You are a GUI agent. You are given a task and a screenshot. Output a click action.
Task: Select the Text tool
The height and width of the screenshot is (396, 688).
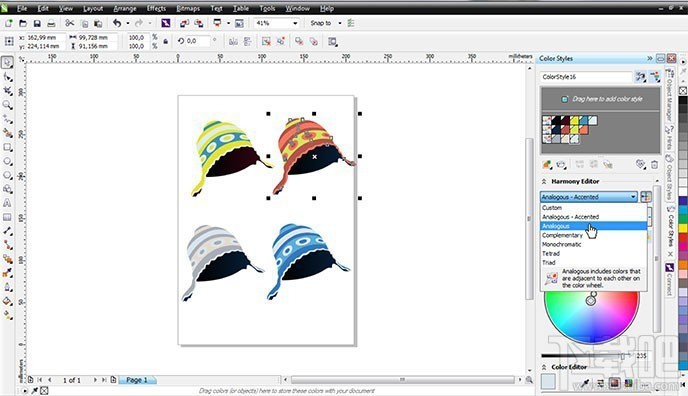pos(7,203)
